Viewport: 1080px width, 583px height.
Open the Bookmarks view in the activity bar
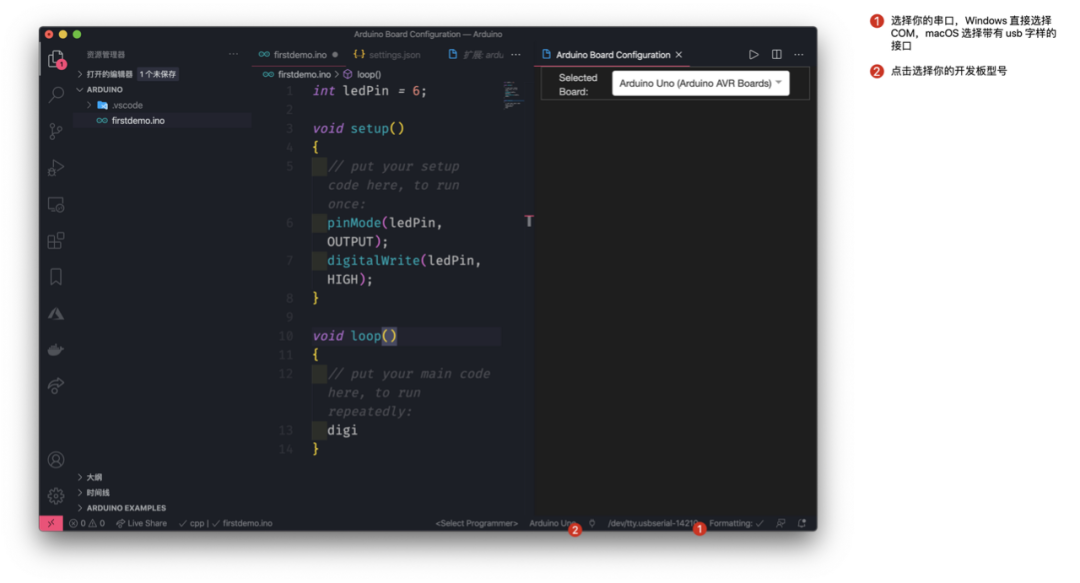pos(56,277)
